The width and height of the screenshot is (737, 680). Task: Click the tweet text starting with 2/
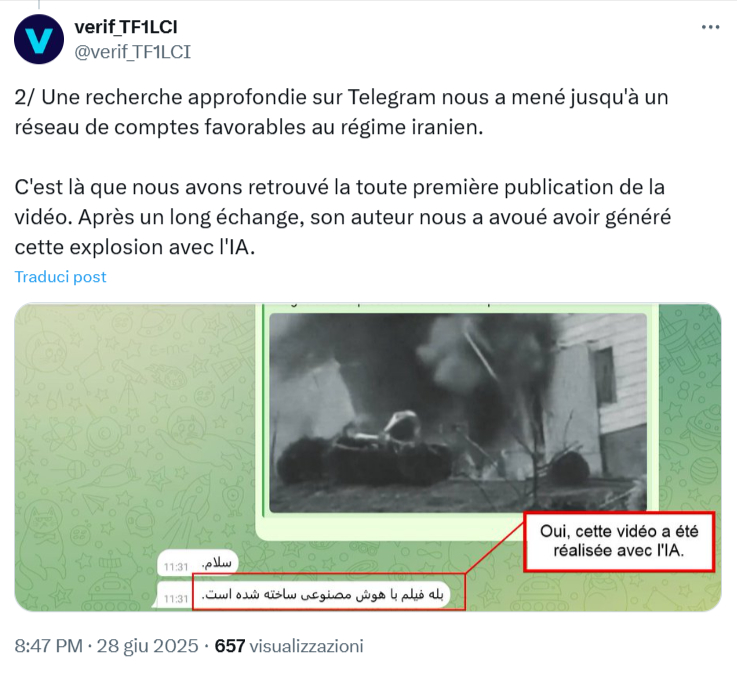click(x=341, y=112)
